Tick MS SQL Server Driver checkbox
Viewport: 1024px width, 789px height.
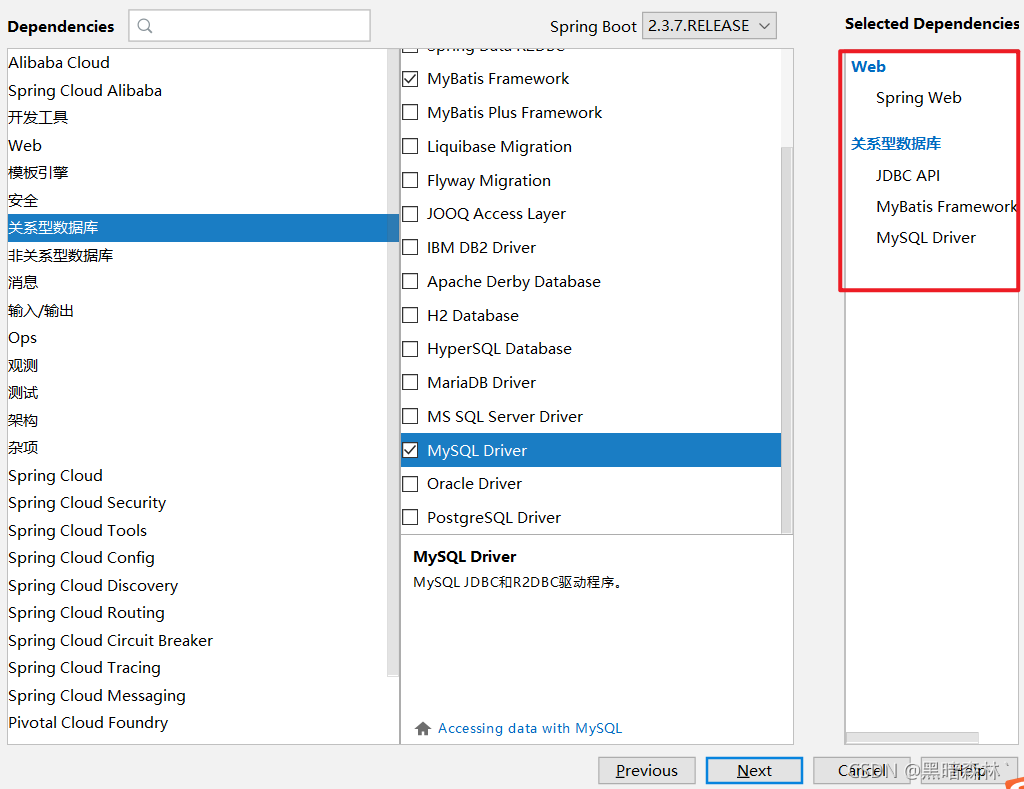(410, 416)
